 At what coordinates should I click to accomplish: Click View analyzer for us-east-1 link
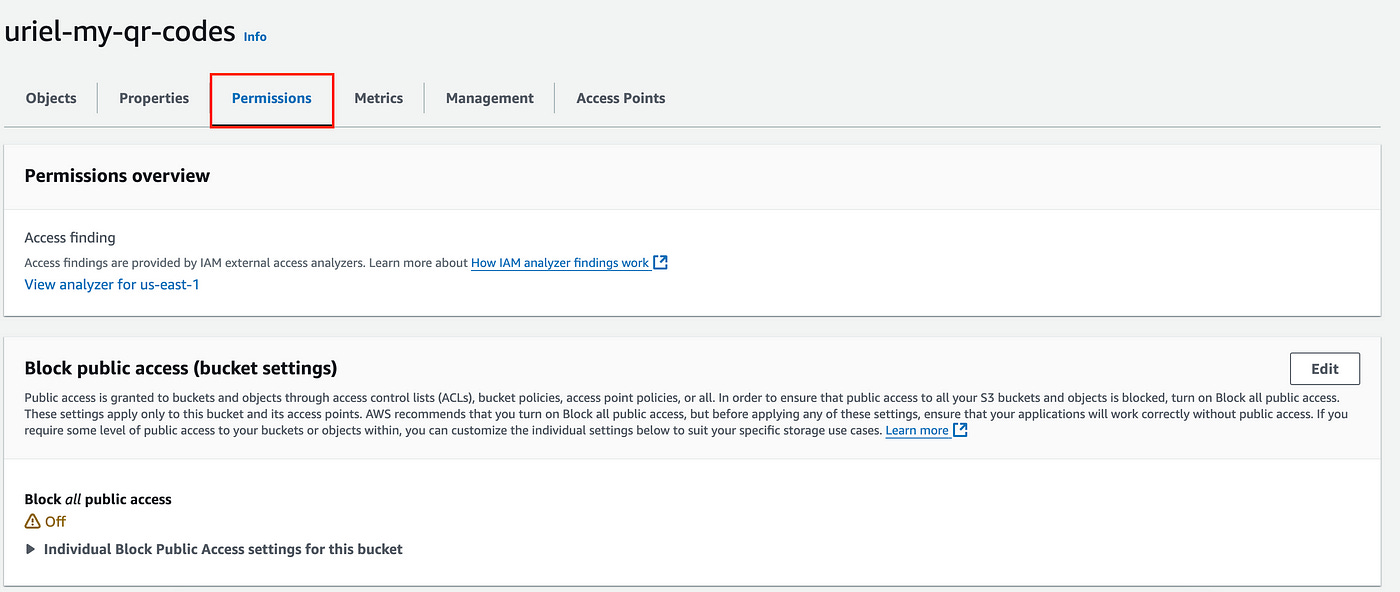(112, 284)
